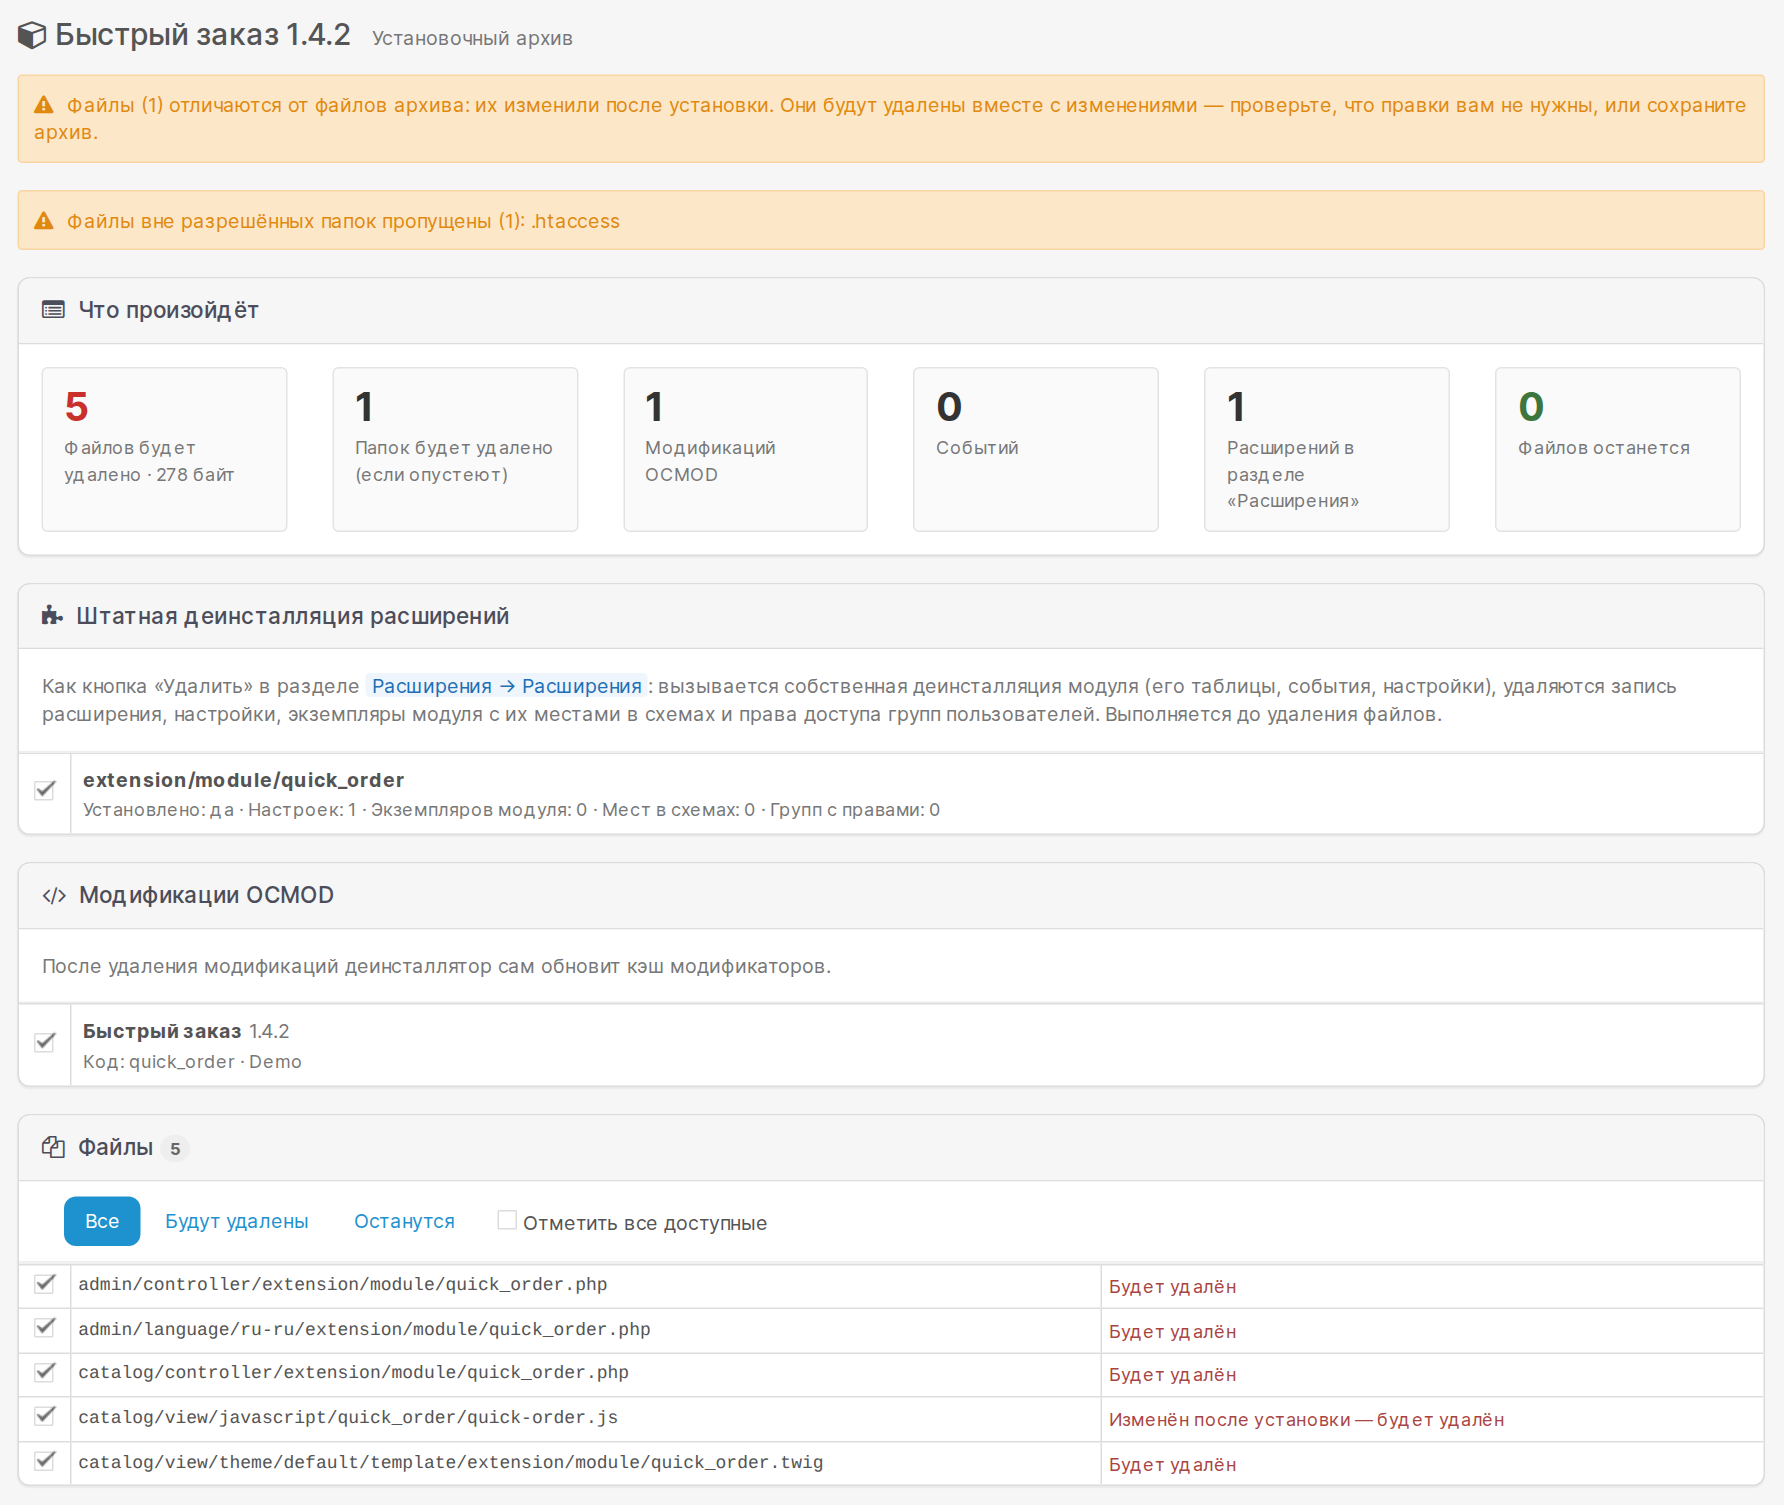Open the 'Расширения → Расширения' link
1784x1505 pixels.
coord(506,686)
